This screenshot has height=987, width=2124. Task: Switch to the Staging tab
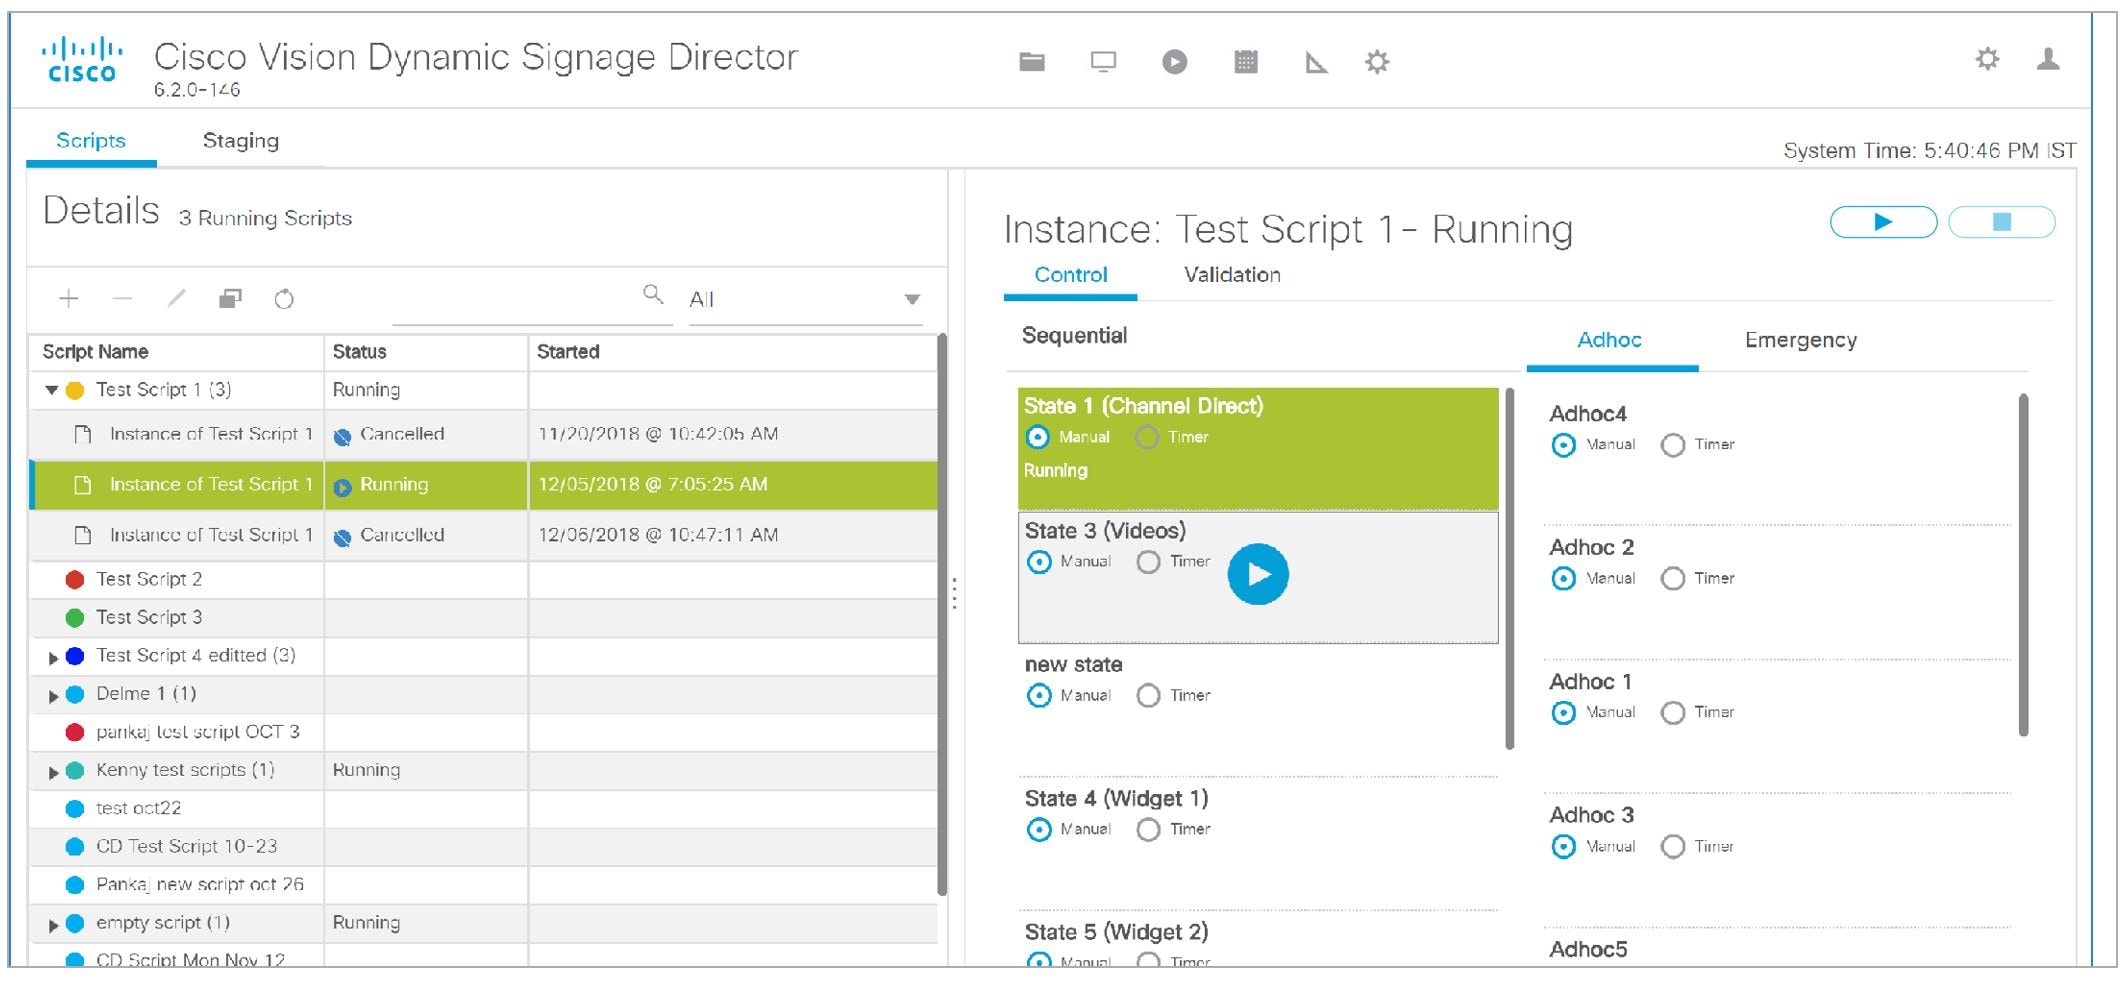240,141
